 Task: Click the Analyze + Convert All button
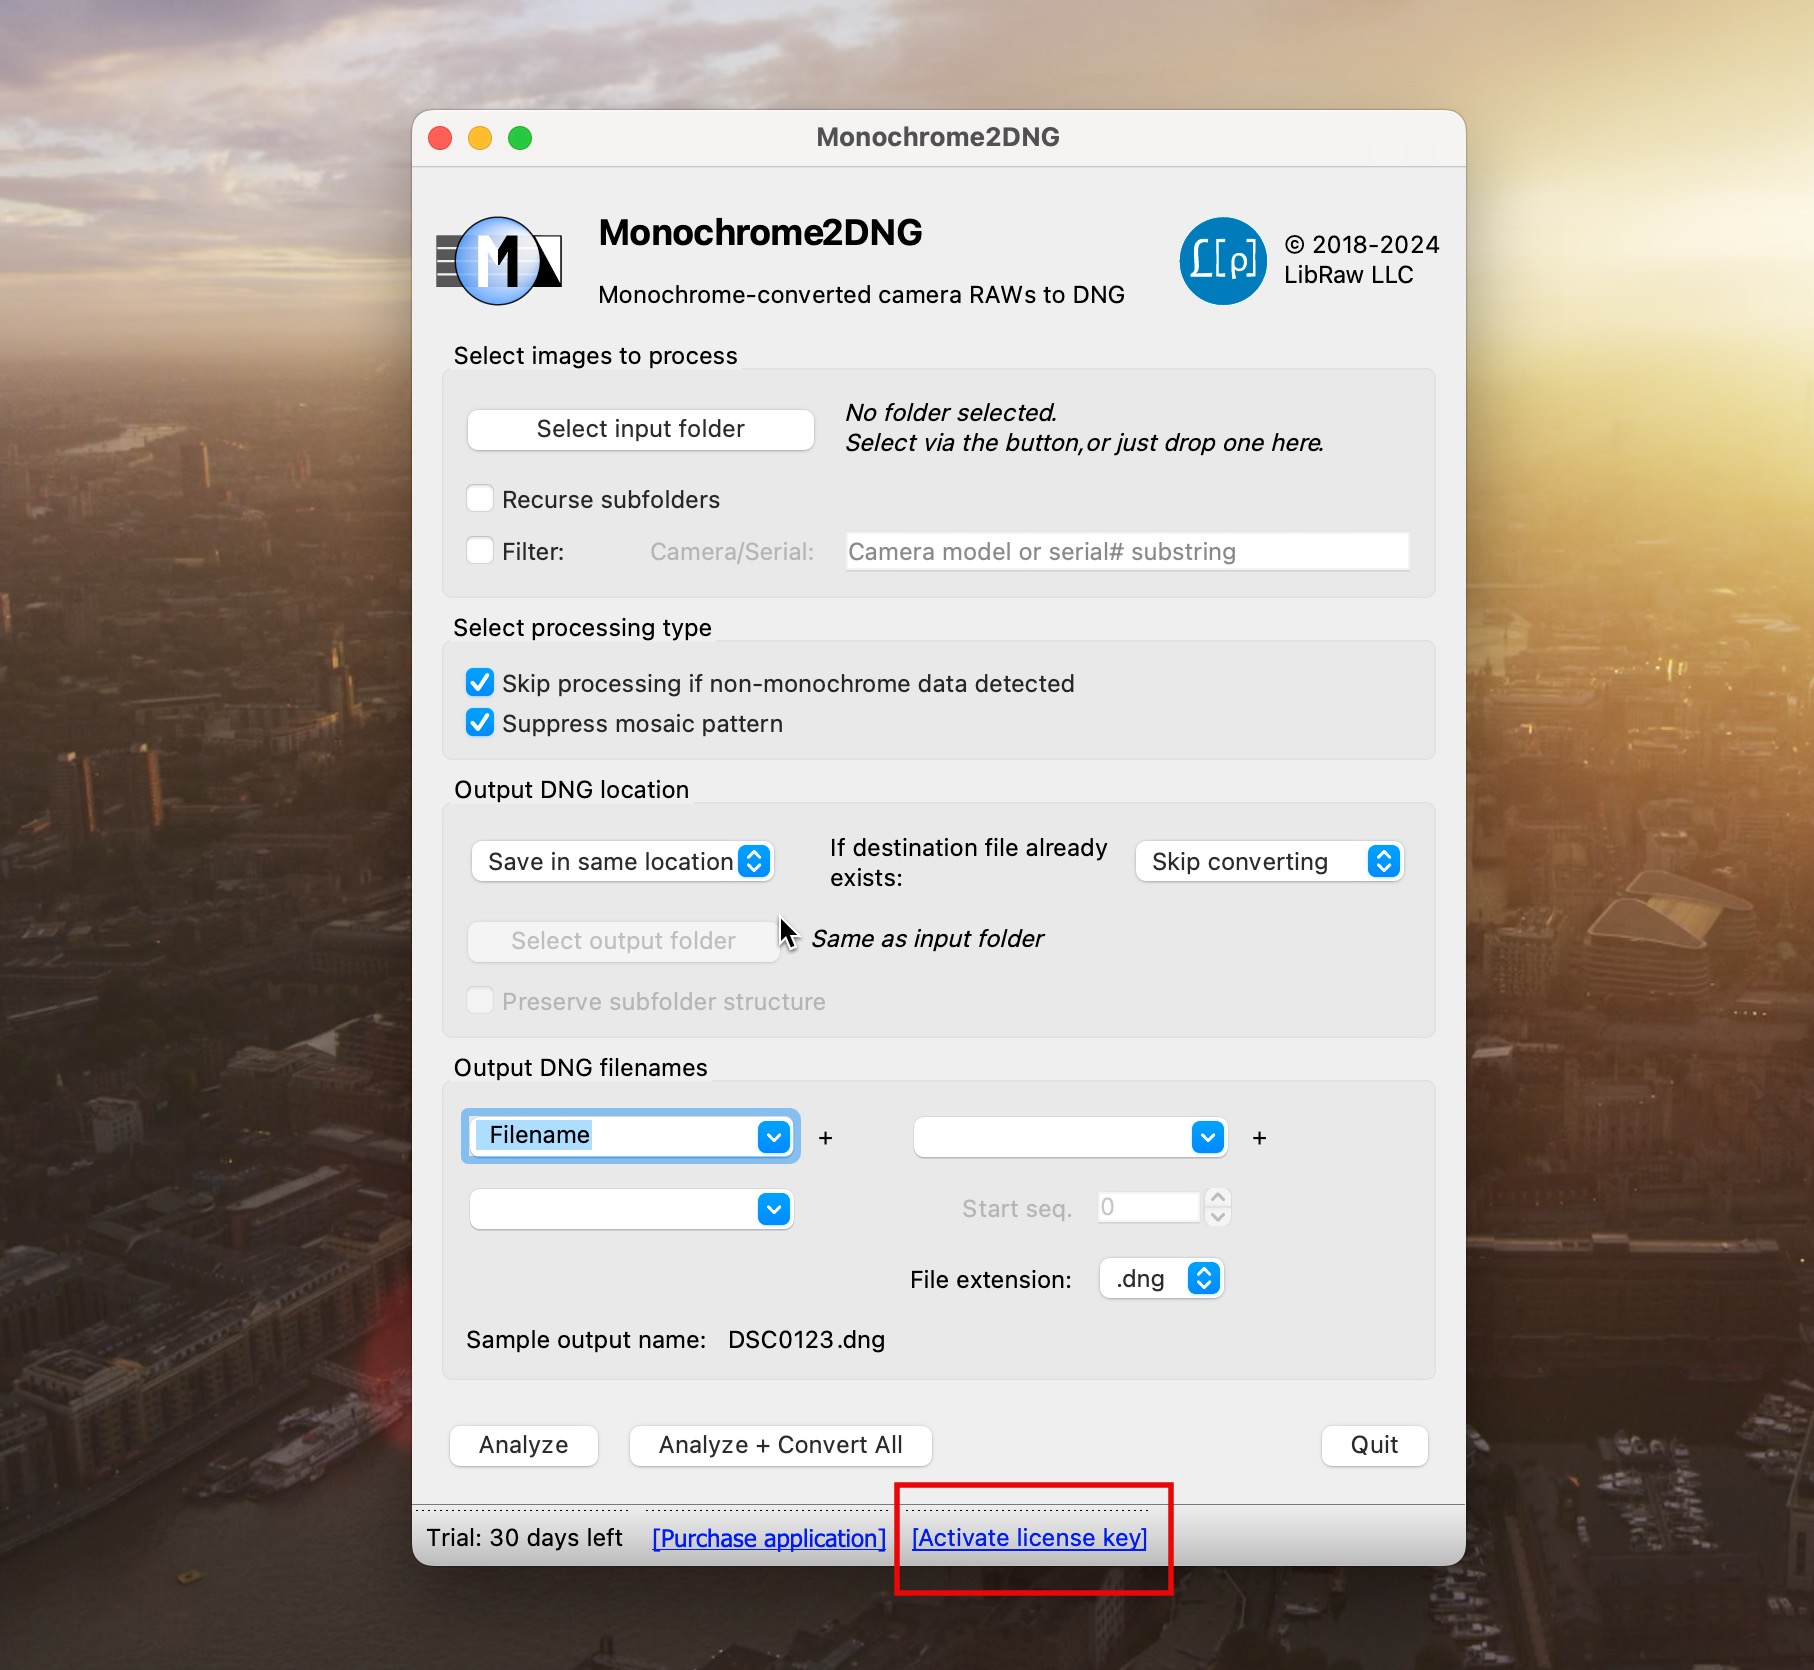tap(780, 1445)
